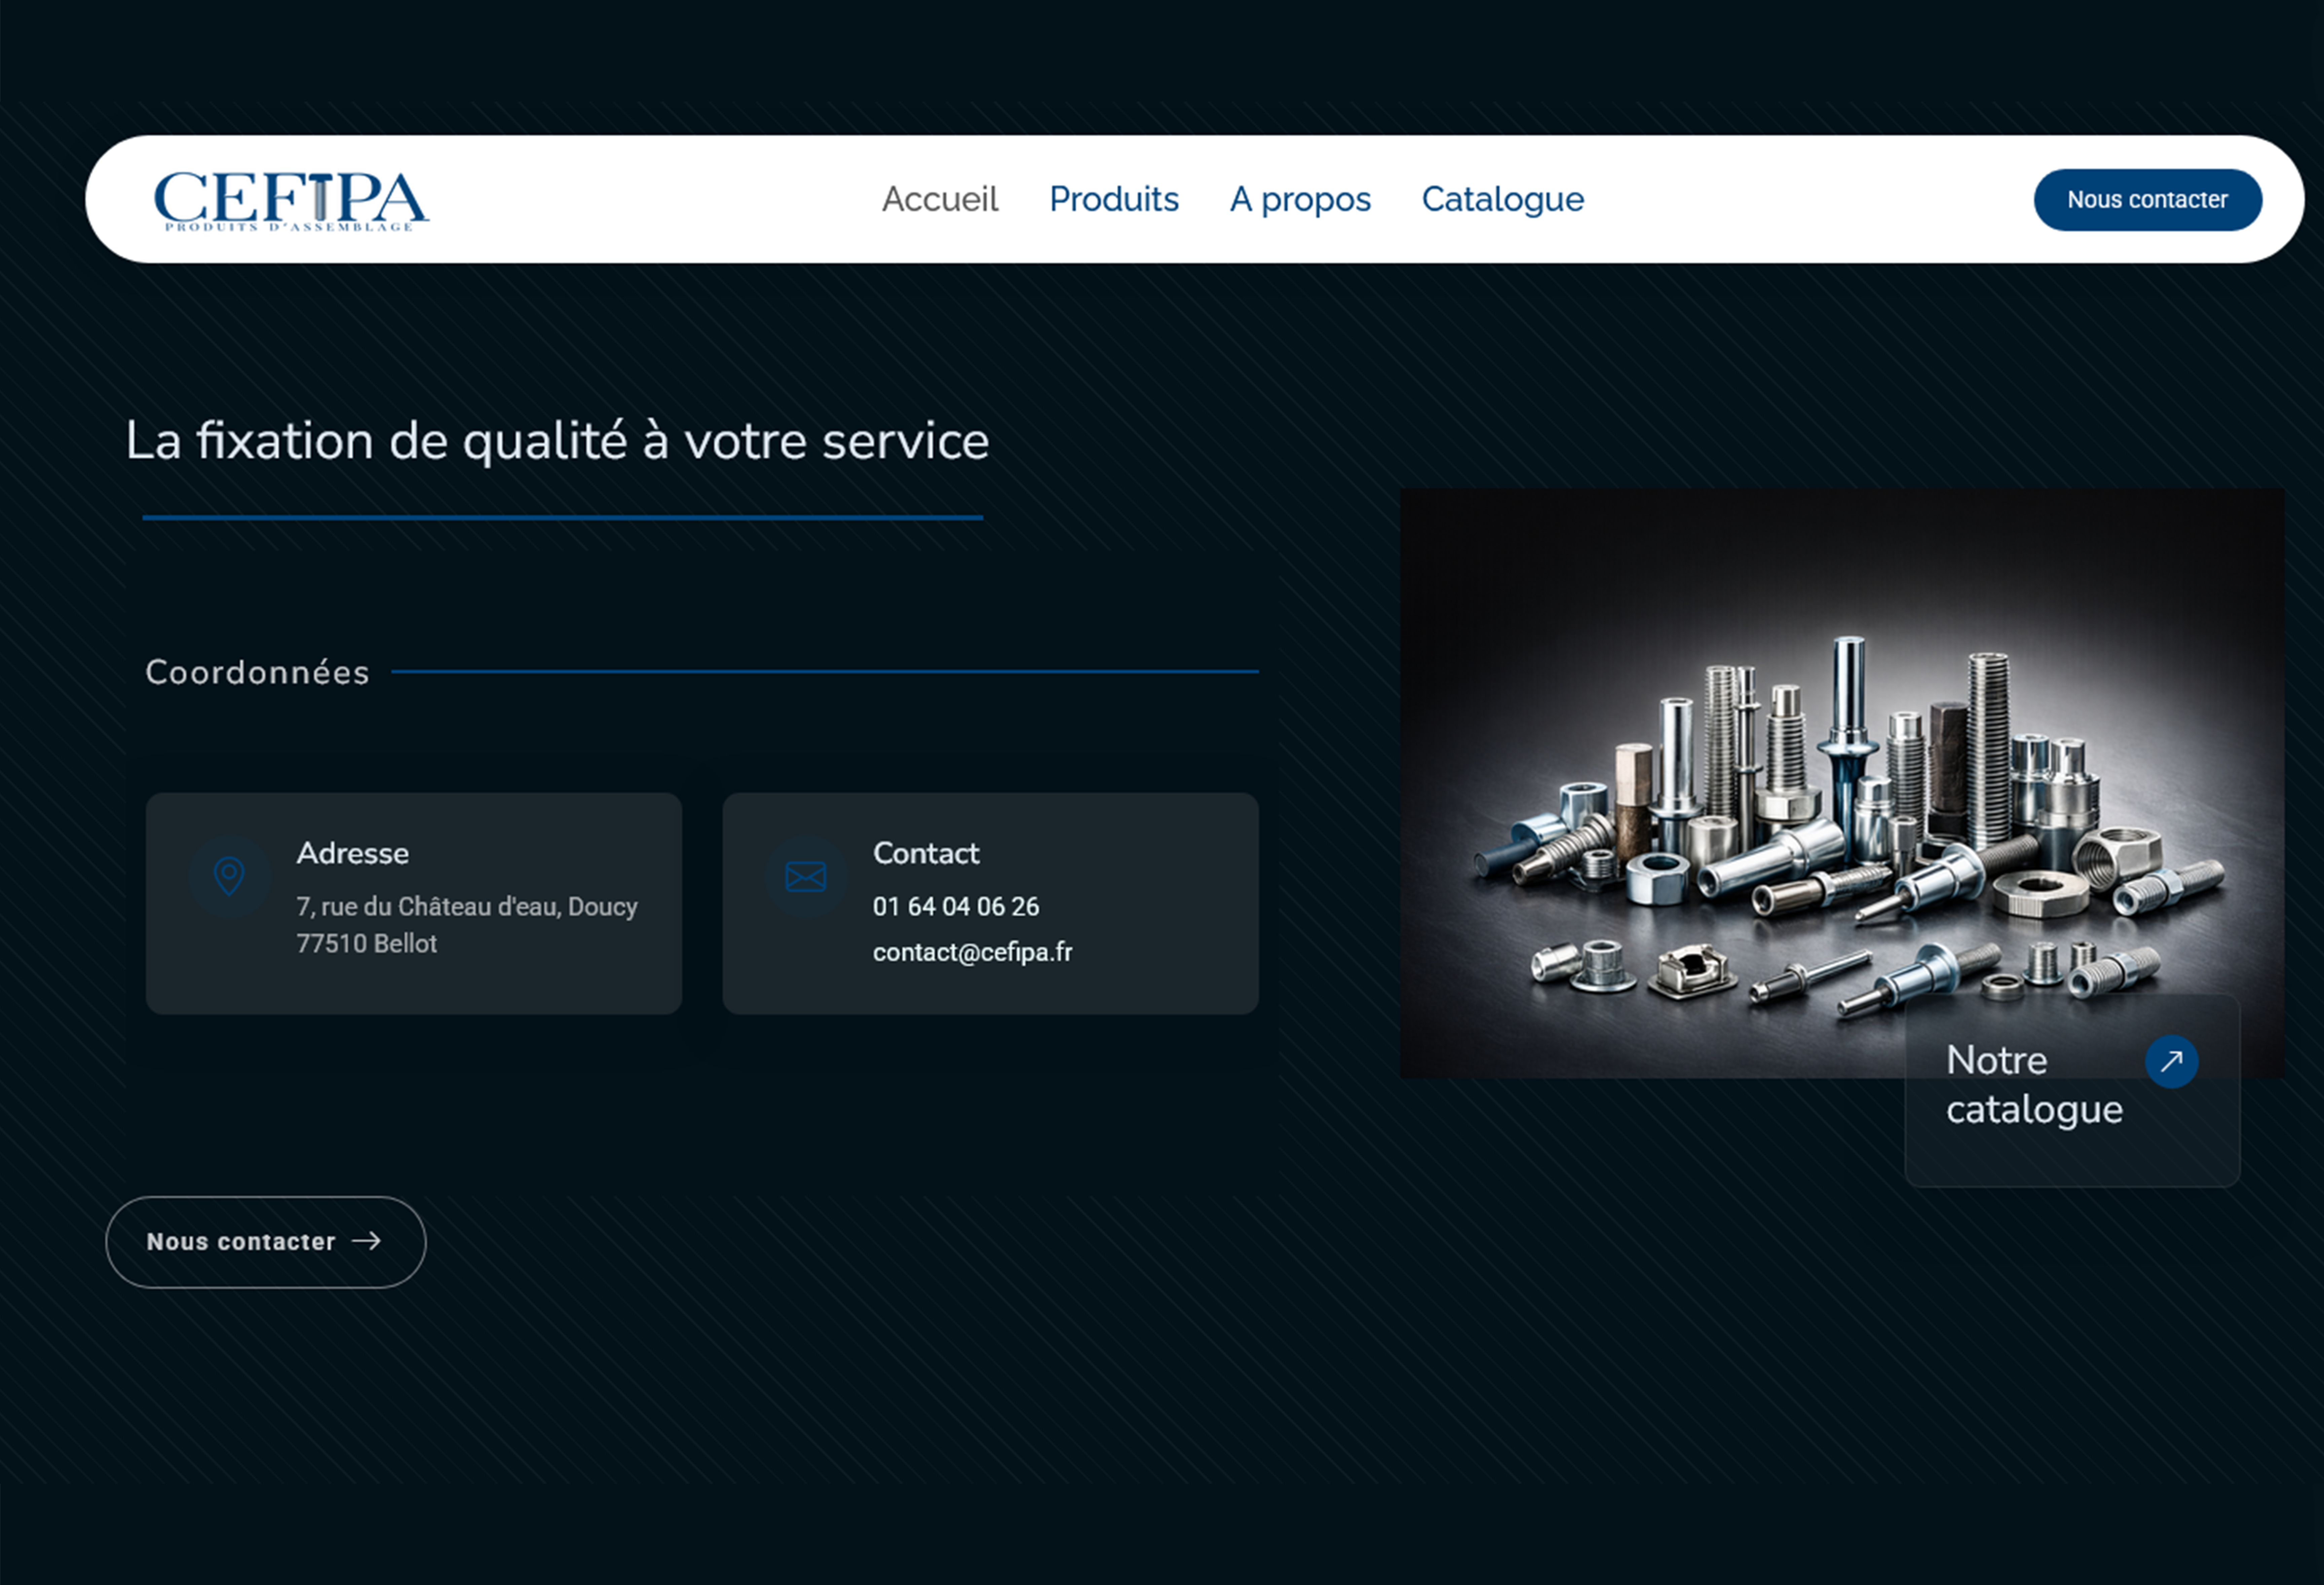Click the map pin location icon

point(229,876)
